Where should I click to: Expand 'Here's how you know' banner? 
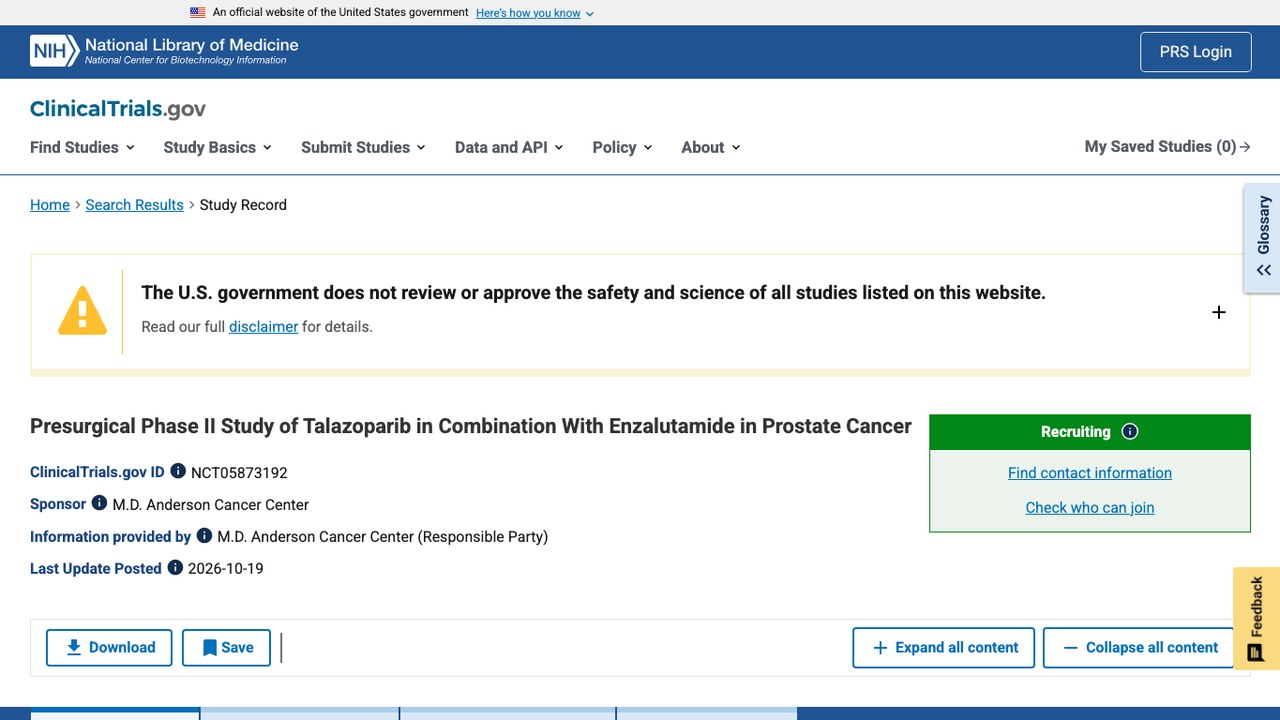(x=535, y=13)
